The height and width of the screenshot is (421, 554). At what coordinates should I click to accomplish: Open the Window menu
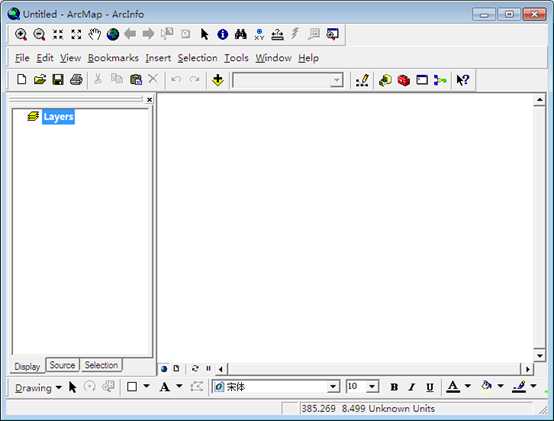(273, 58)
